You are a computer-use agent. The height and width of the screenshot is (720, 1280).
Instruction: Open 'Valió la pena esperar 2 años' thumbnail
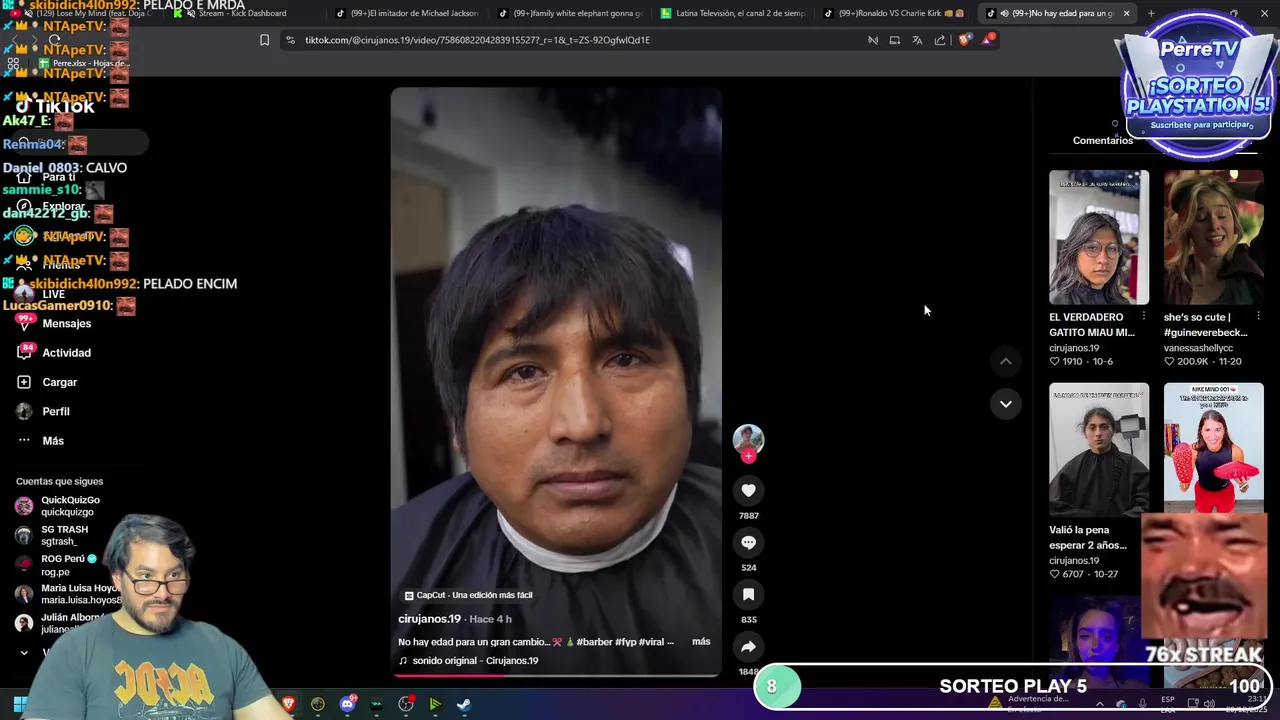point(1099,450)
